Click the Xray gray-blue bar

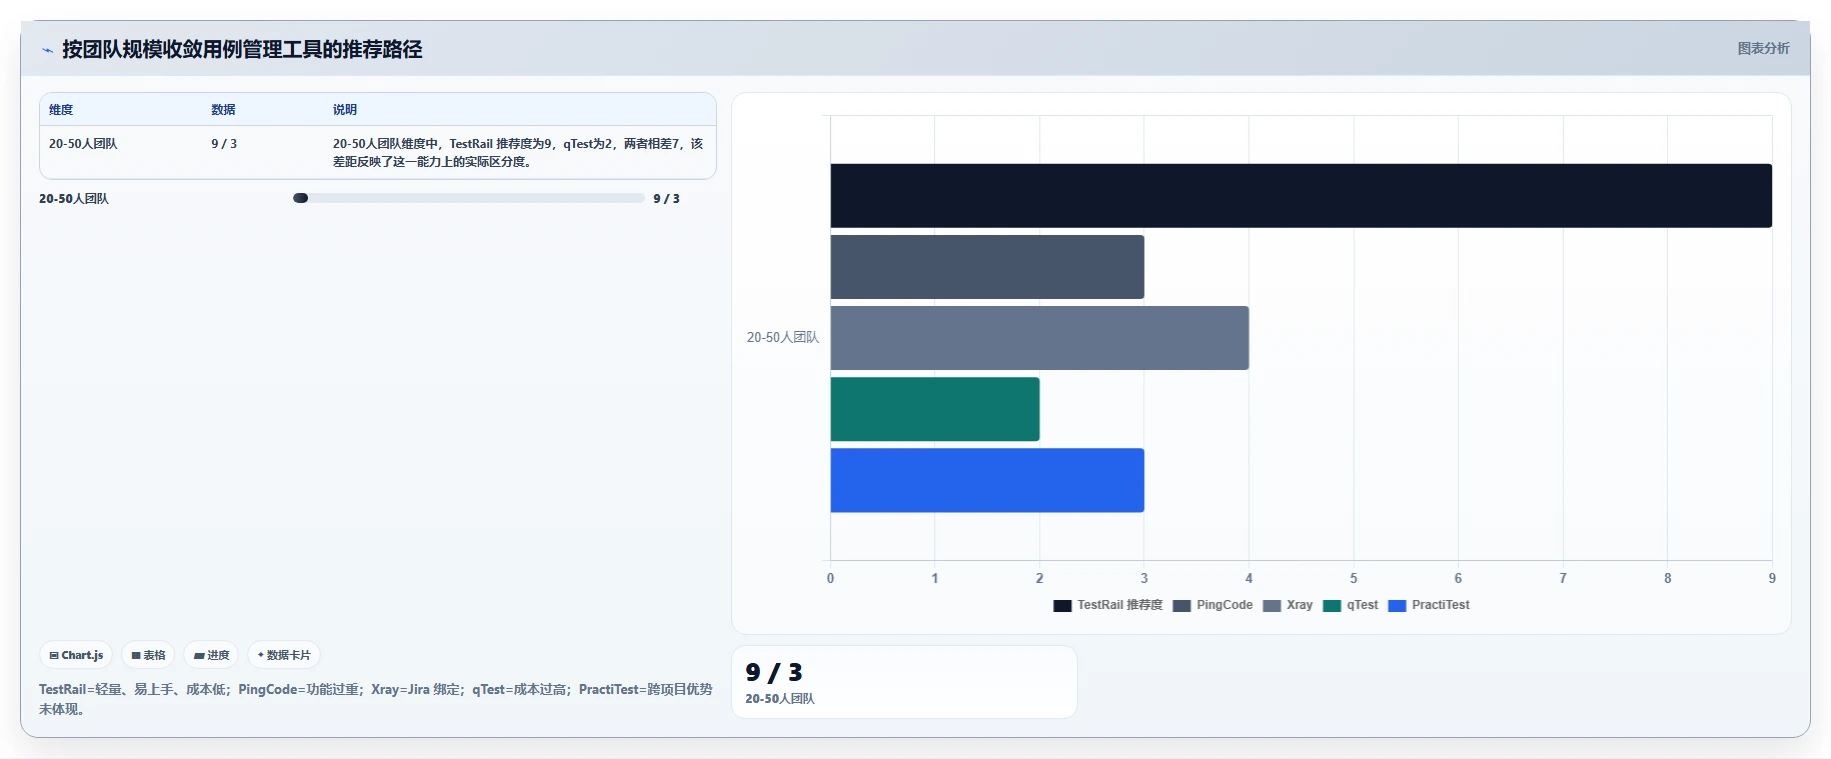(x=1040, y=338)
